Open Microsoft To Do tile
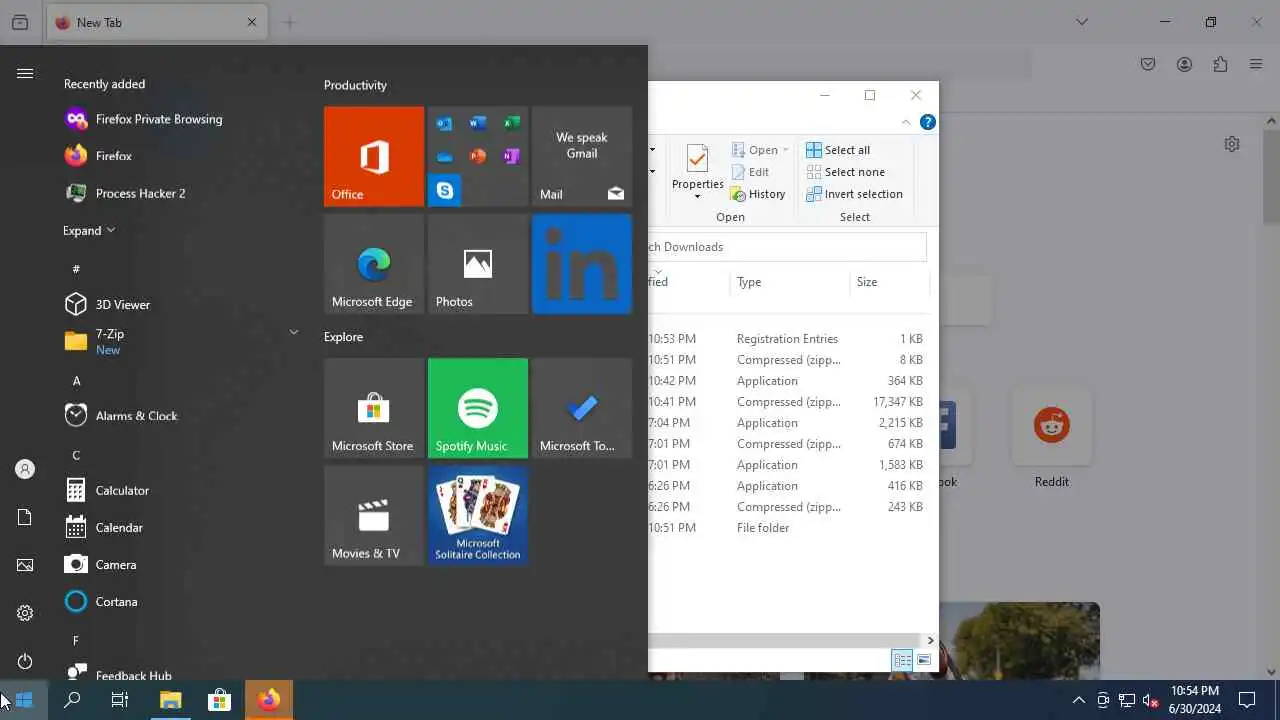Viewport: 1280px width, 720px height. [582, 408]
